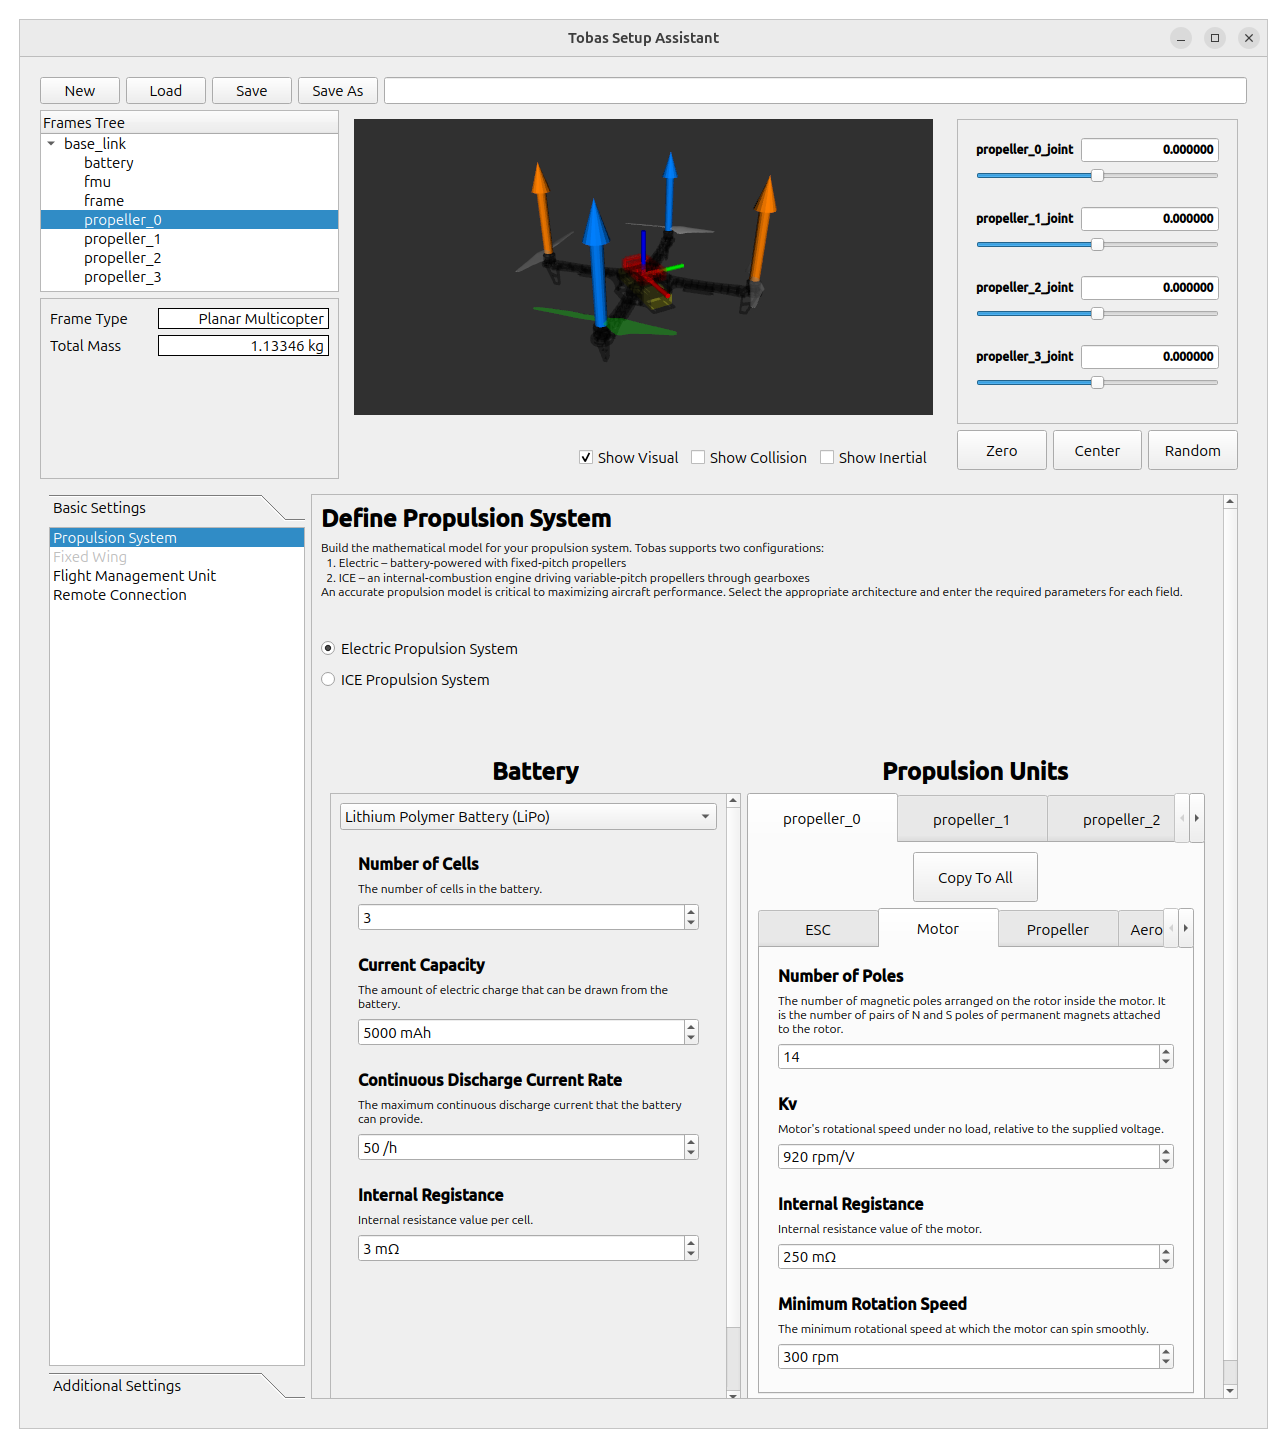Click the propeller_3_joint slider handle
Screen dimensions: 1287x1448
[1097, 383]
